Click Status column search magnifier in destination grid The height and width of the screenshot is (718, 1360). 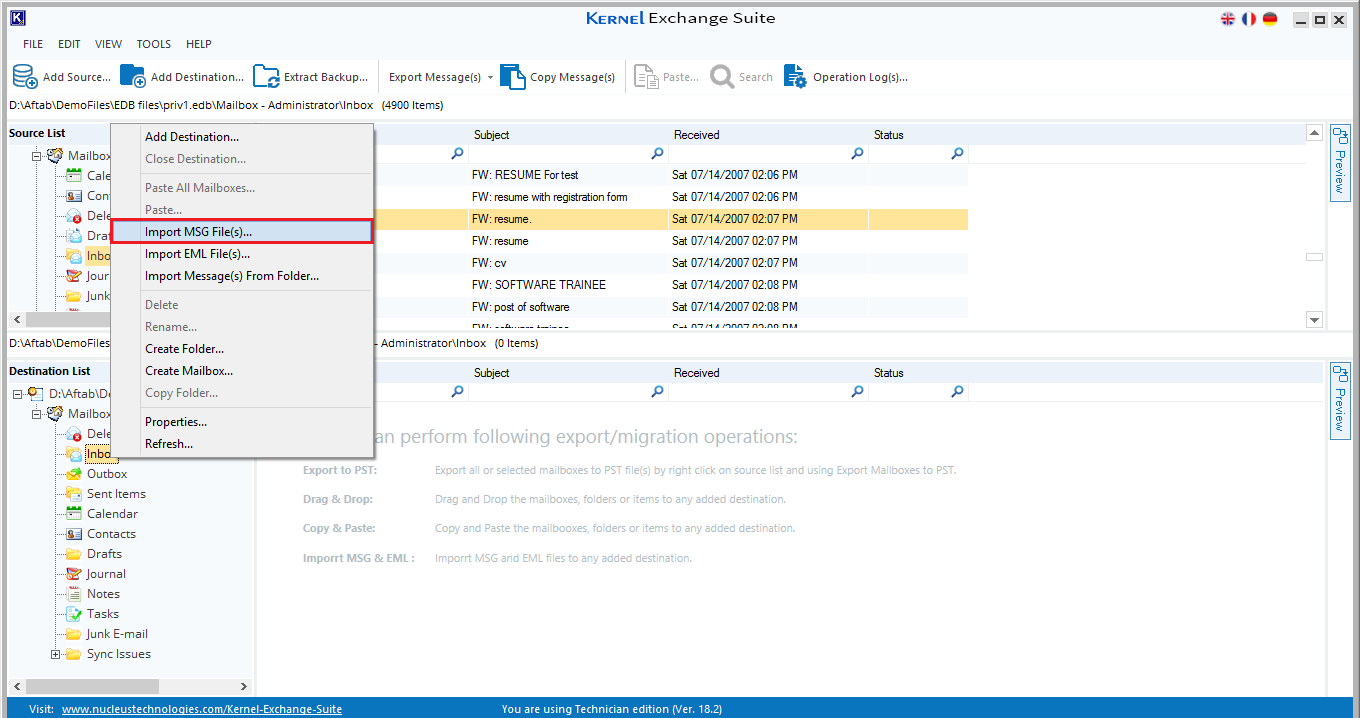(x=957, y=392)
